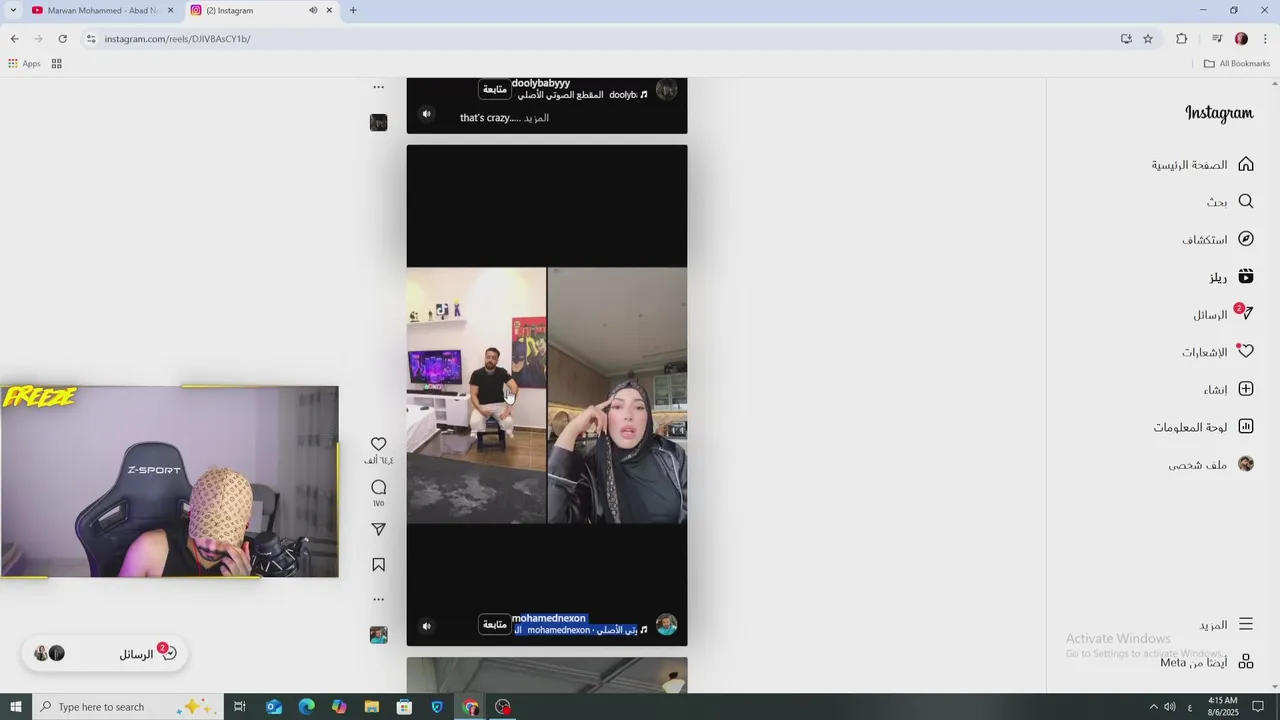Click the taskbar search box
The height and width of the screenshot is (720, 1280).
[x=127, y=707]
